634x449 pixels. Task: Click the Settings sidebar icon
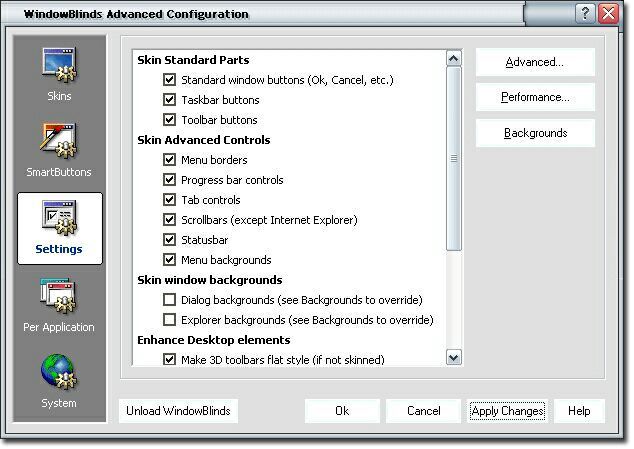tap(59, 222)
